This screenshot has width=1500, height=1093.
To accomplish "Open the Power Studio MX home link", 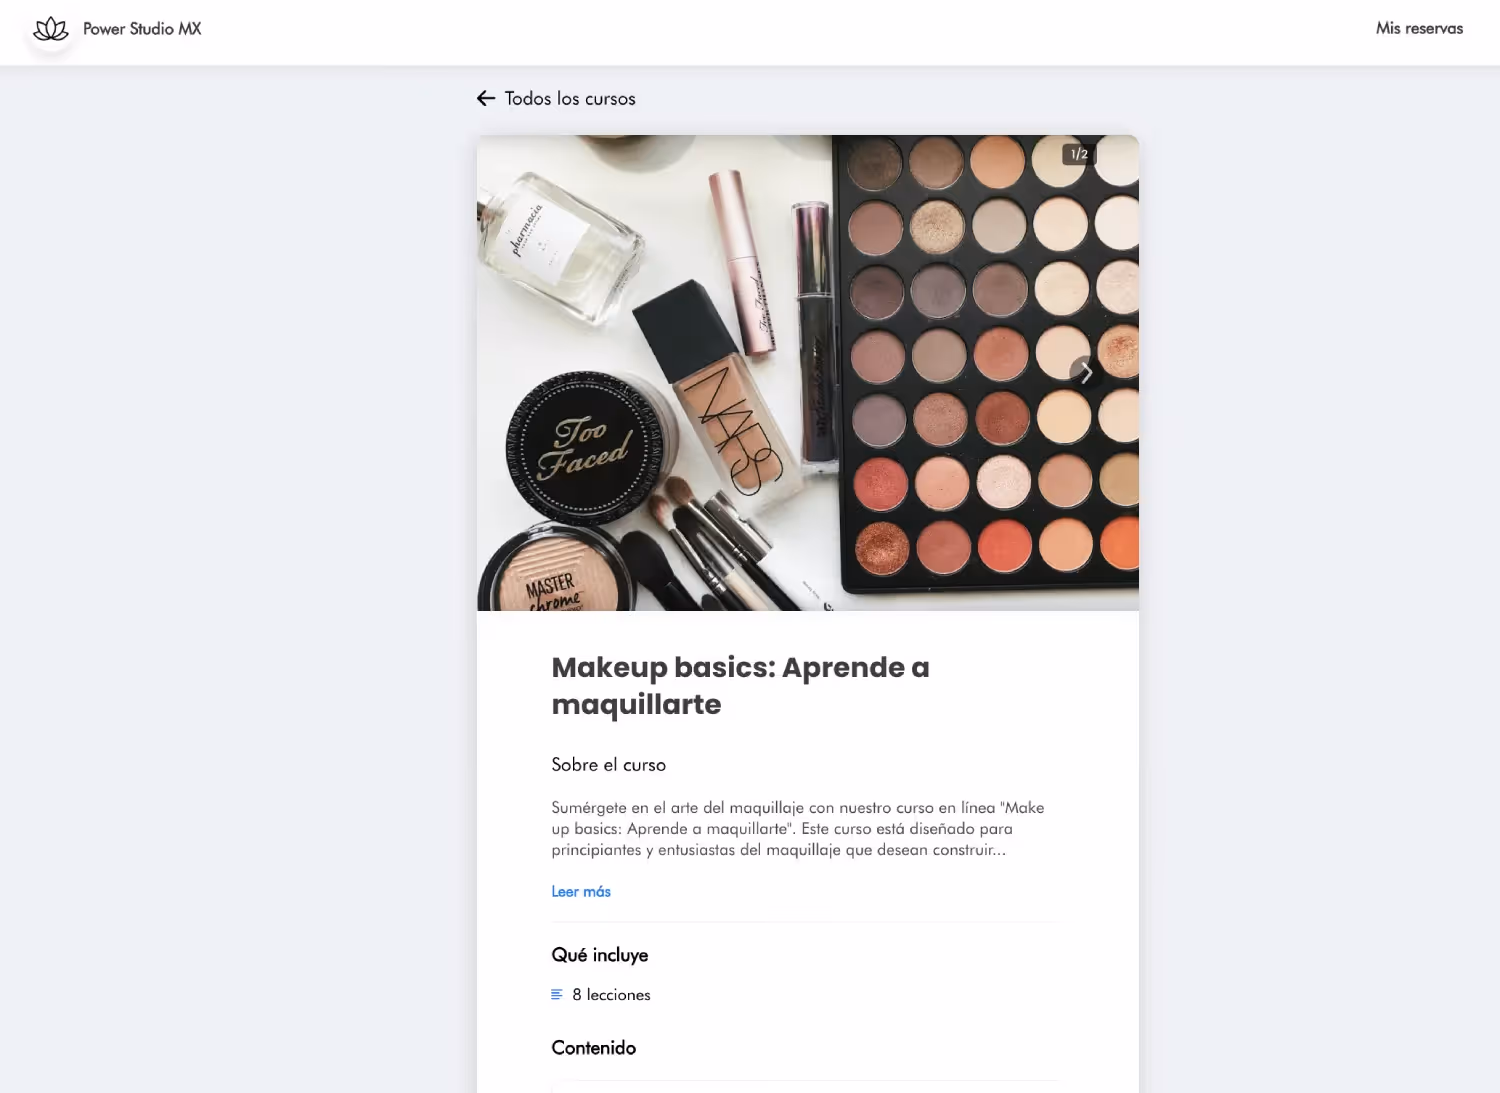I will pos(142,29).
